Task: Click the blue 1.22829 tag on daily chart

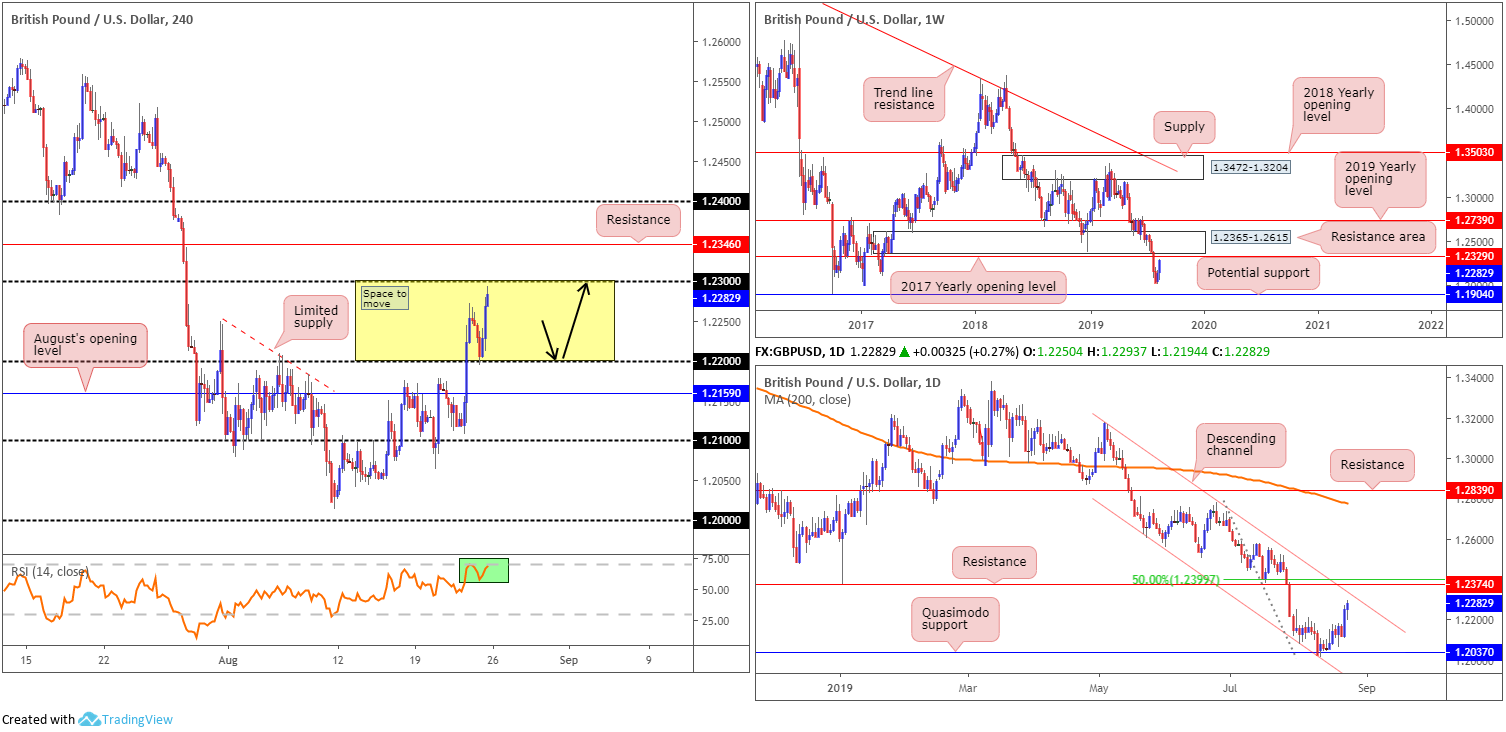Action: (x=1474, y=603)
